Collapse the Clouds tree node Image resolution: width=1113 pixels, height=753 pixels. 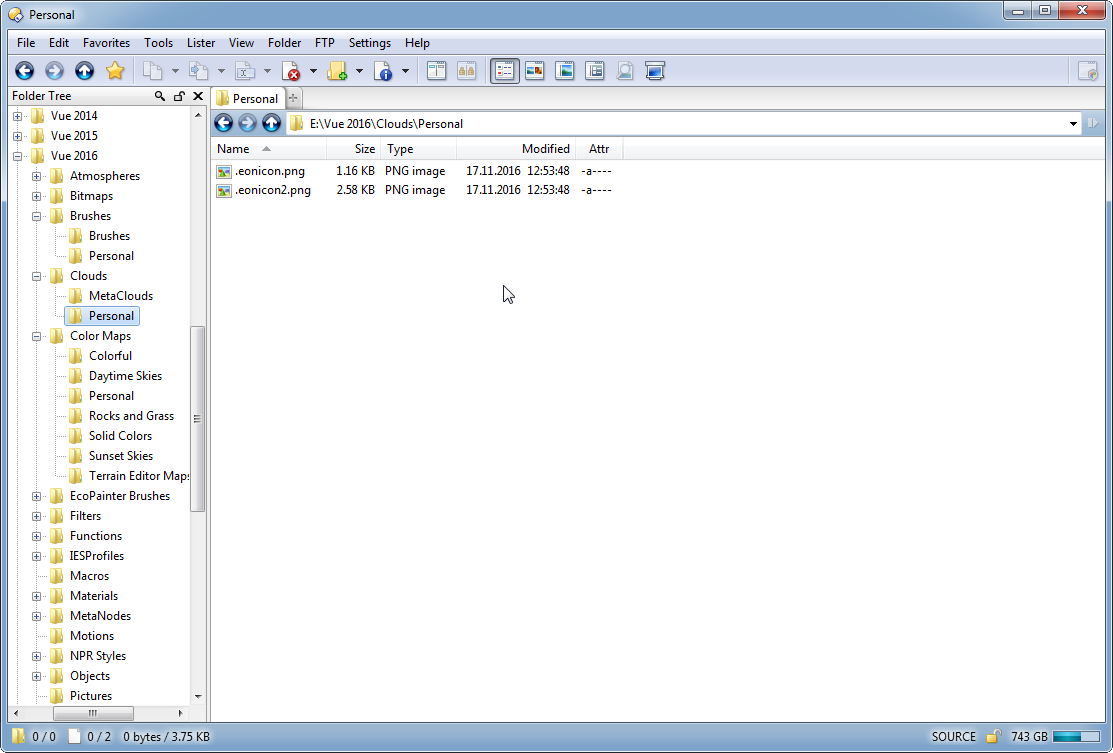pyautogui.click(x=36, y=276)
